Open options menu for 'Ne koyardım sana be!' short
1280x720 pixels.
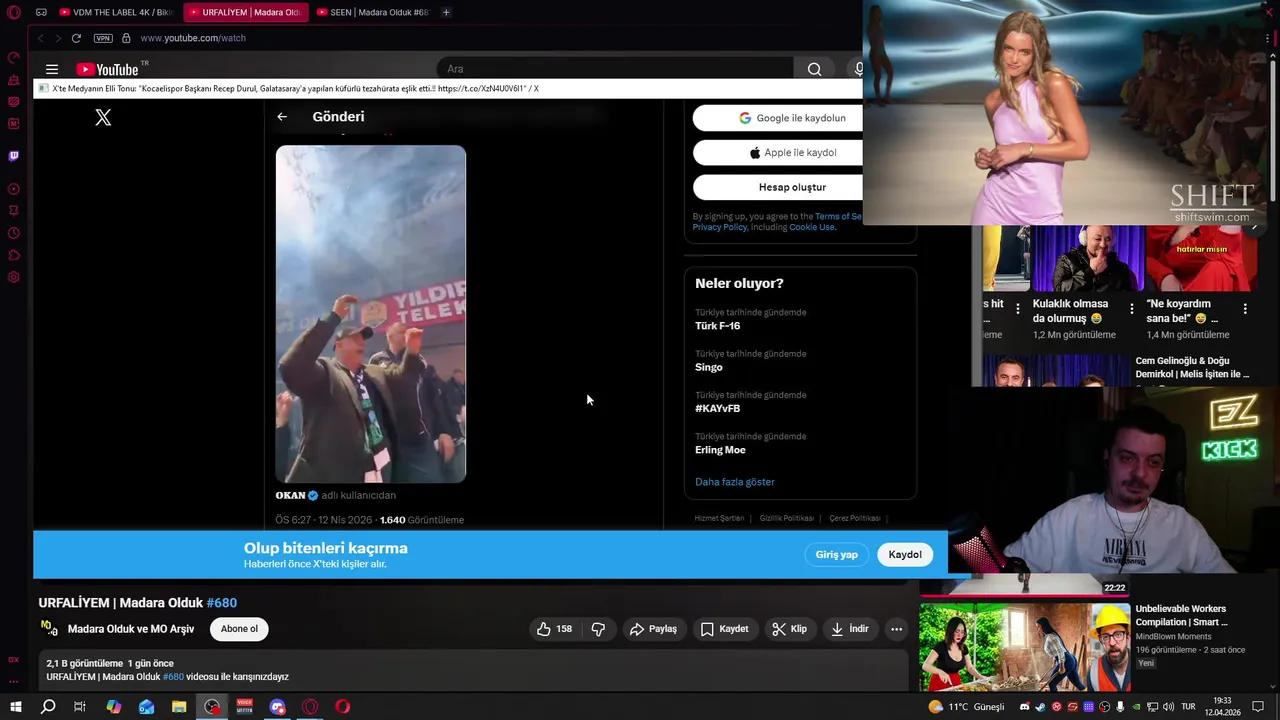(1245, 309)
